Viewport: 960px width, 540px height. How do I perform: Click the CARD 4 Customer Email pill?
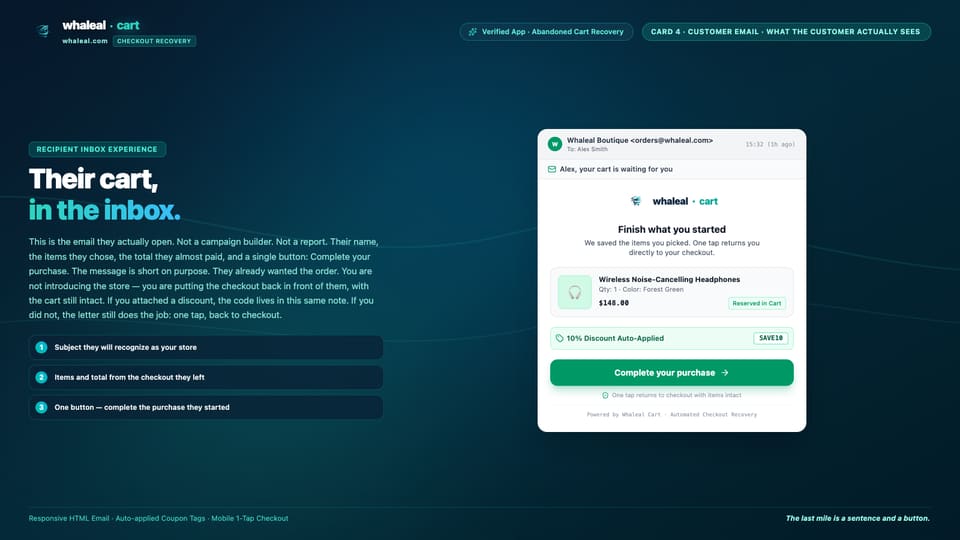(x=786, y=32)
